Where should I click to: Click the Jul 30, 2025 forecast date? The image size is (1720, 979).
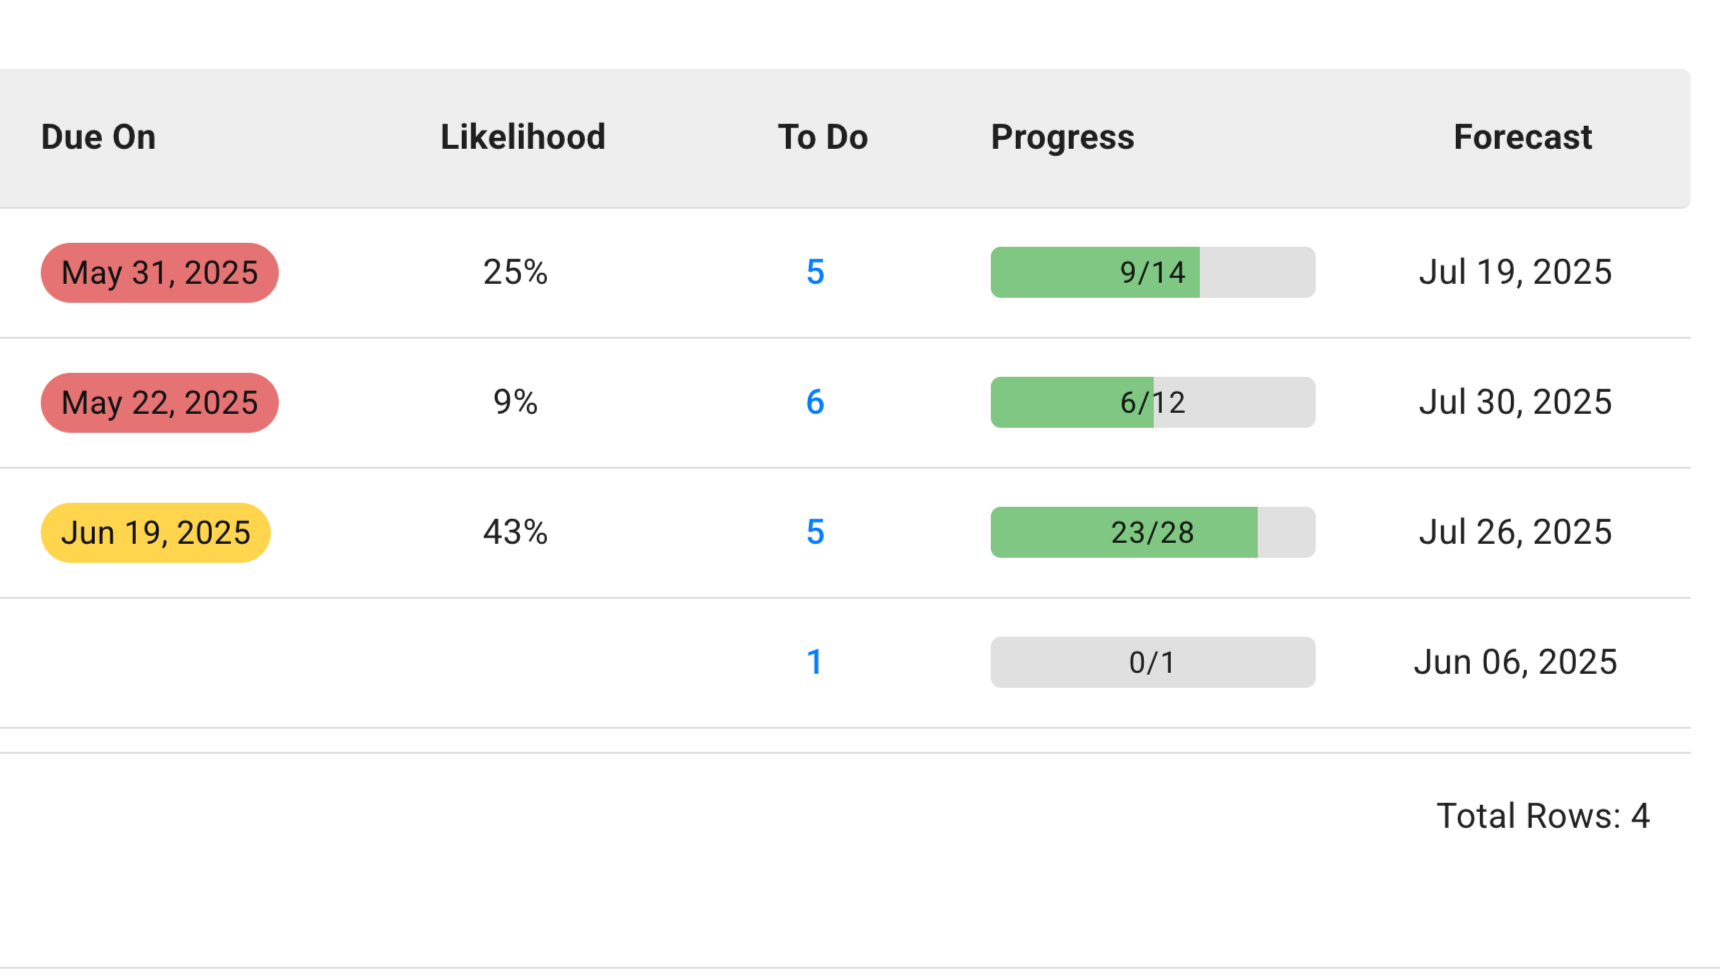click(1515, 402)
